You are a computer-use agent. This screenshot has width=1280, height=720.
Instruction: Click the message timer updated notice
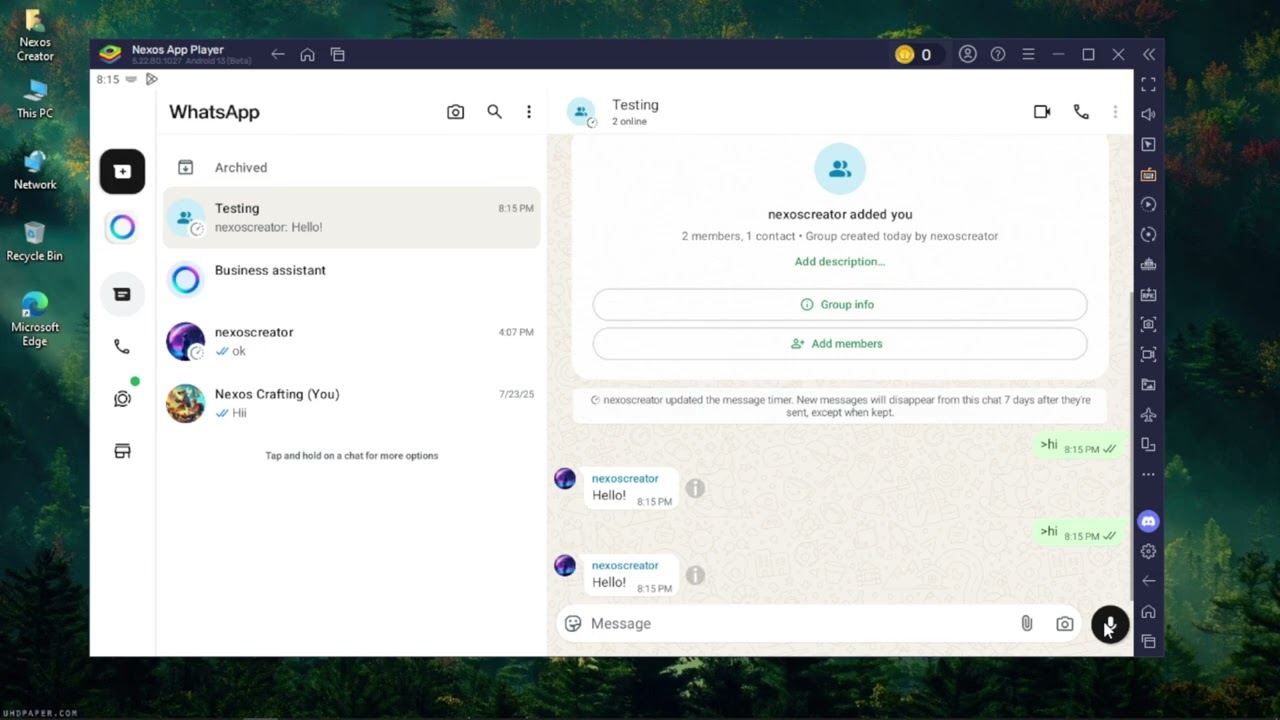(840, 406)
